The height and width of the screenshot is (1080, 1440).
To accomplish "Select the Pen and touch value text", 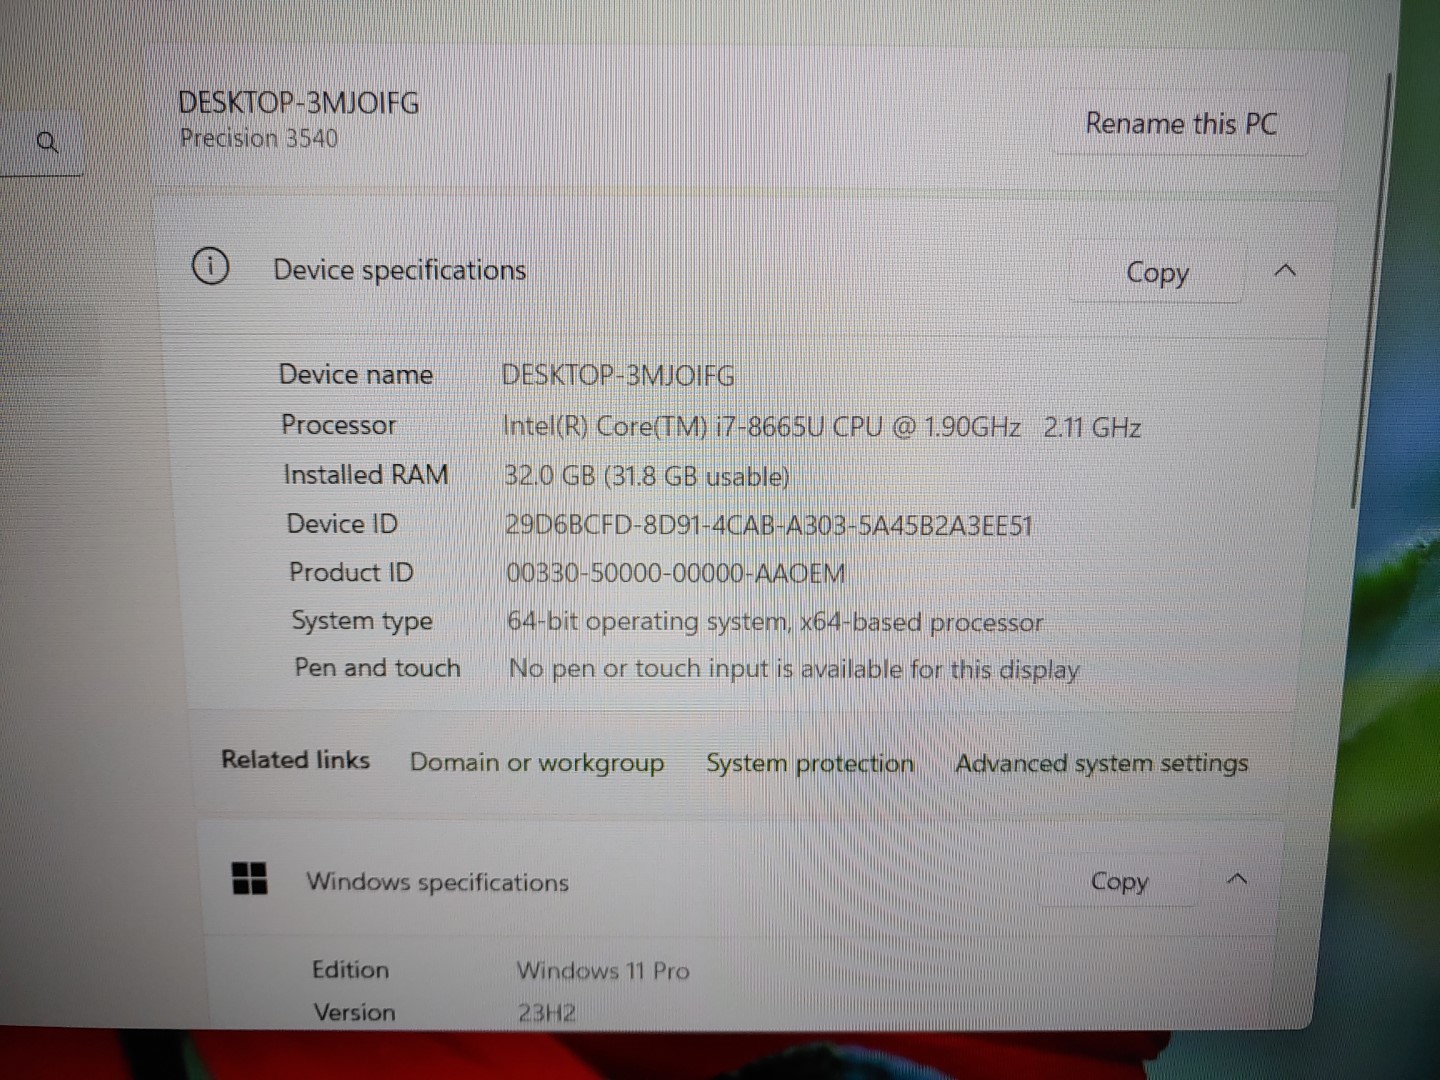I will click(x=794, y=669).
